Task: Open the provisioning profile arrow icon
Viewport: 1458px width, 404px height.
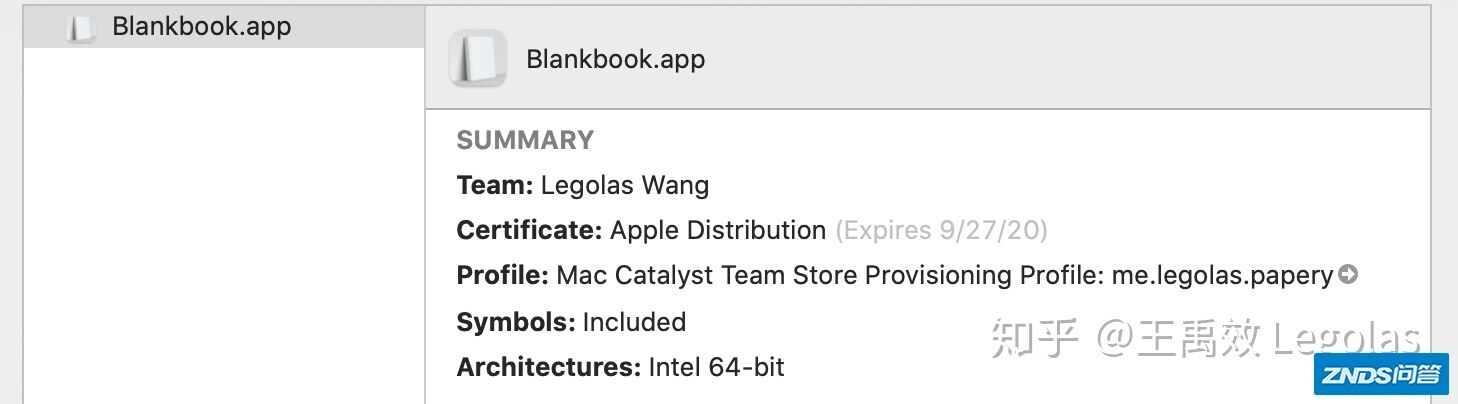Action: (1348, 274)
